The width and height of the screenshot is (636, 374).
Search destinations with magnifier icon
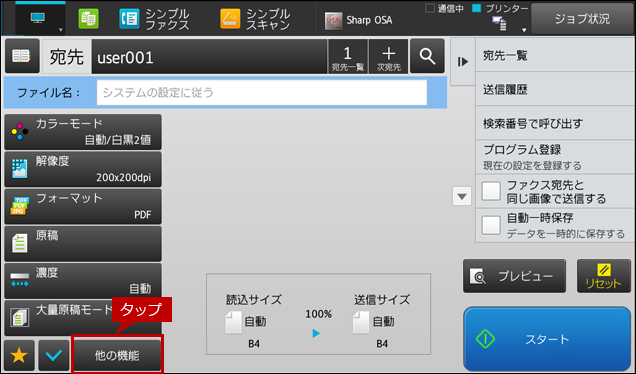pos(427,56)
